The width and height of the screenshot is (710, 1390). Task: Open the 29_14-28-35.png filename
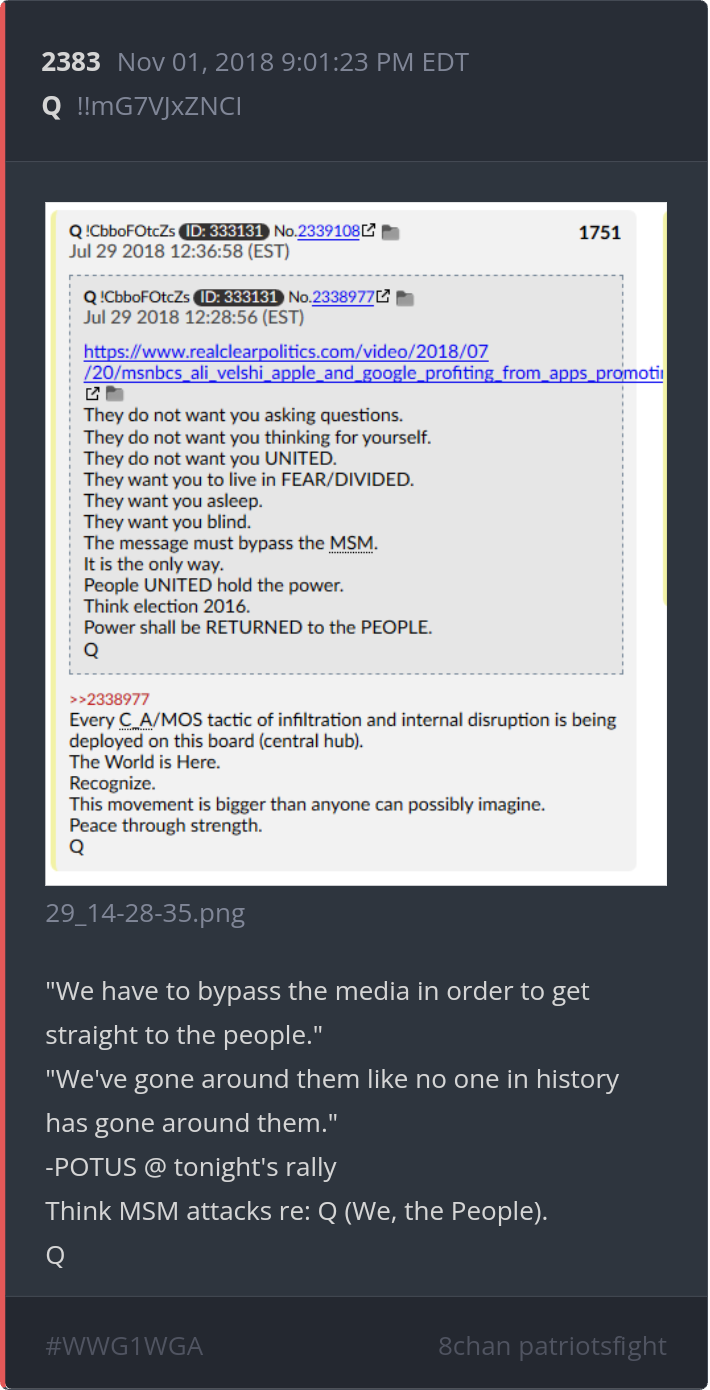pos(145,912)
